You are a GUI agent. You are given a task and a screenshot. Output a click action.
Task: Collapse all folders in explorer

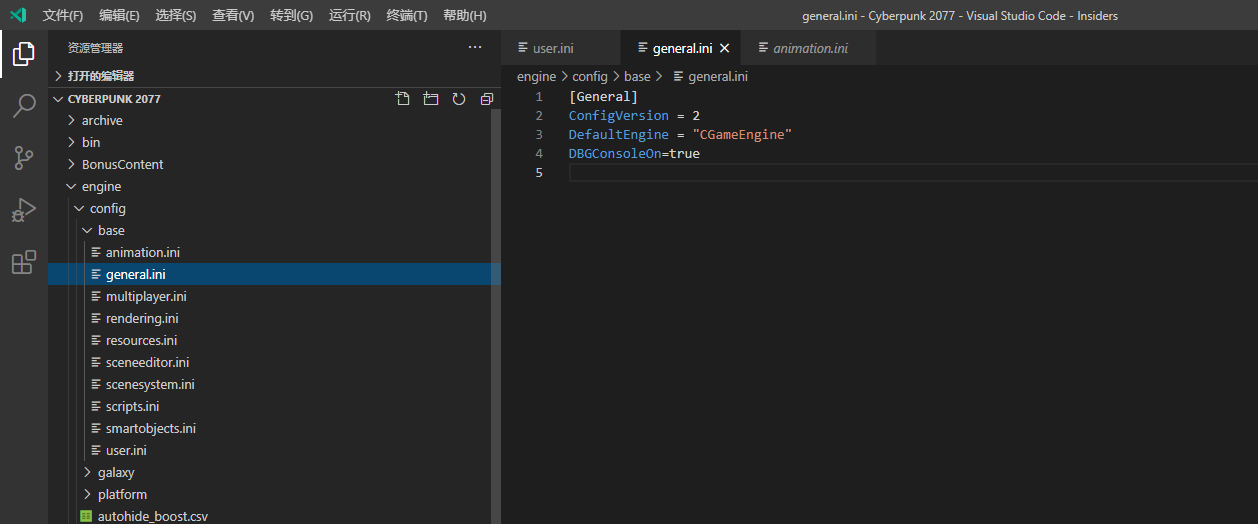point(487,99)
